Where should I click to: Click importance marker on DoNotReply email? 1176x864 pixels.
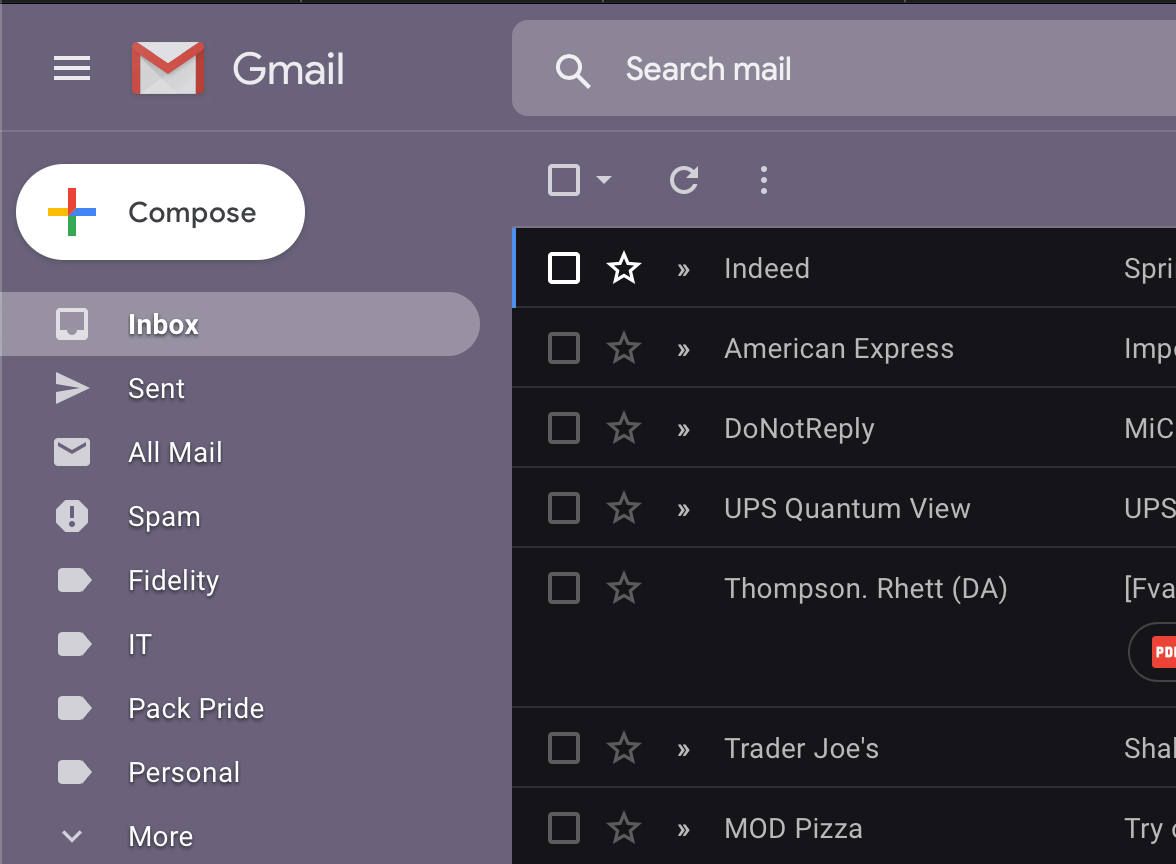tap(683, 430)
